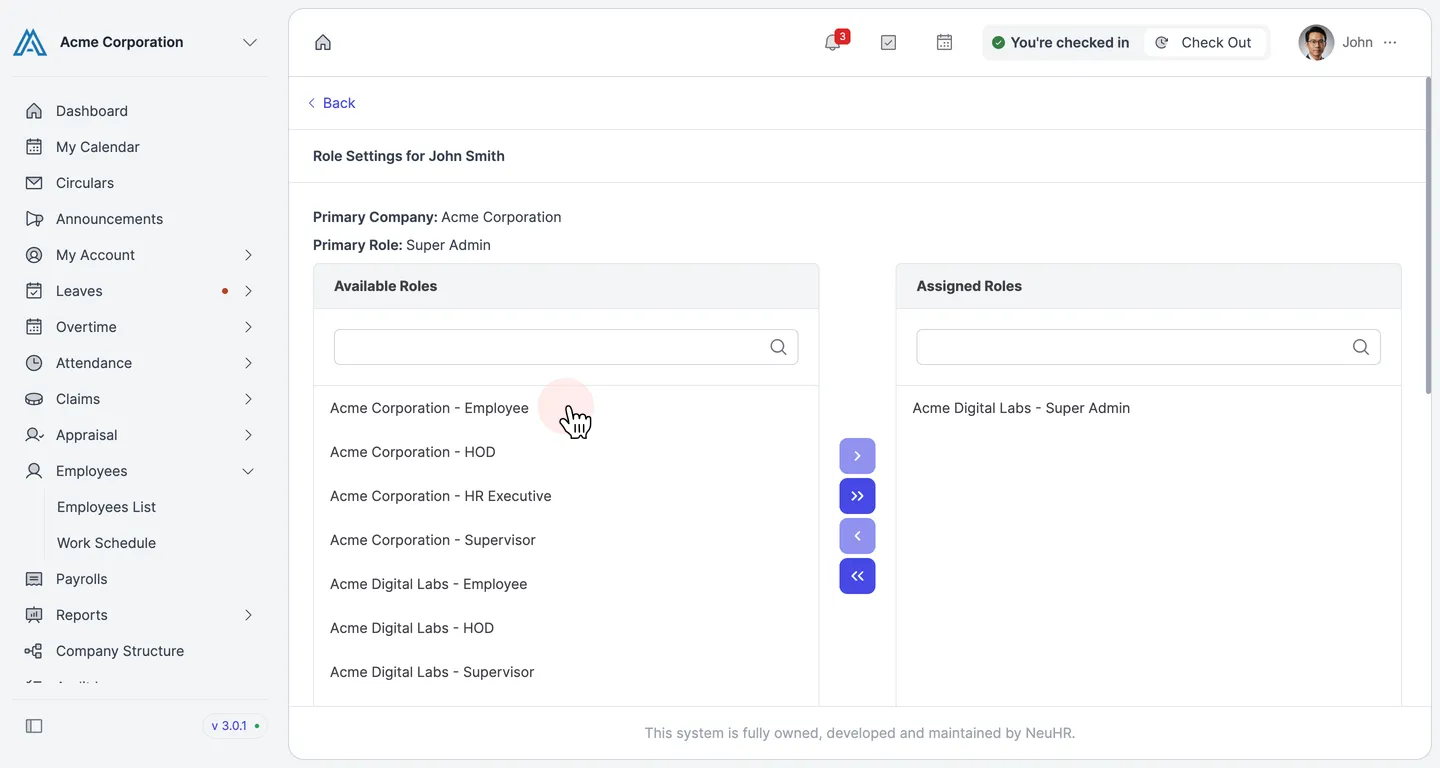Click the Dashboard house icon
This screenshot has width=1440, height=768.
tap(34, 111)
